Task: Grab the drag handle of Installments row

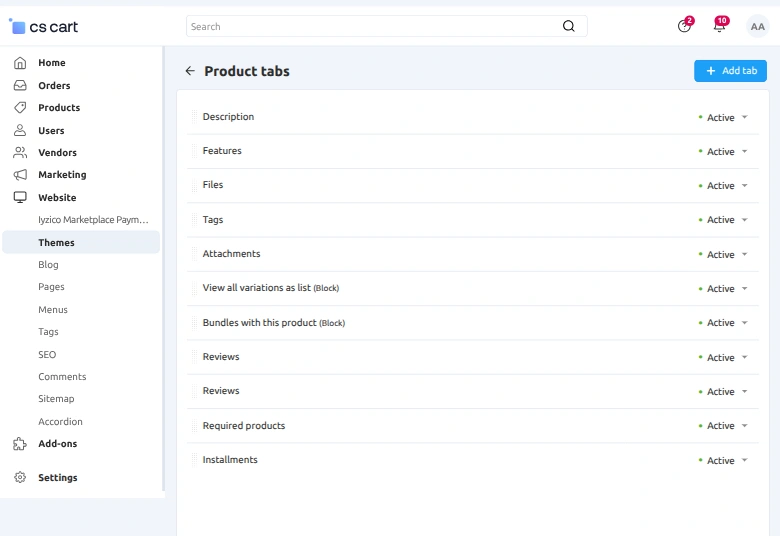Action: coord(195,460)
